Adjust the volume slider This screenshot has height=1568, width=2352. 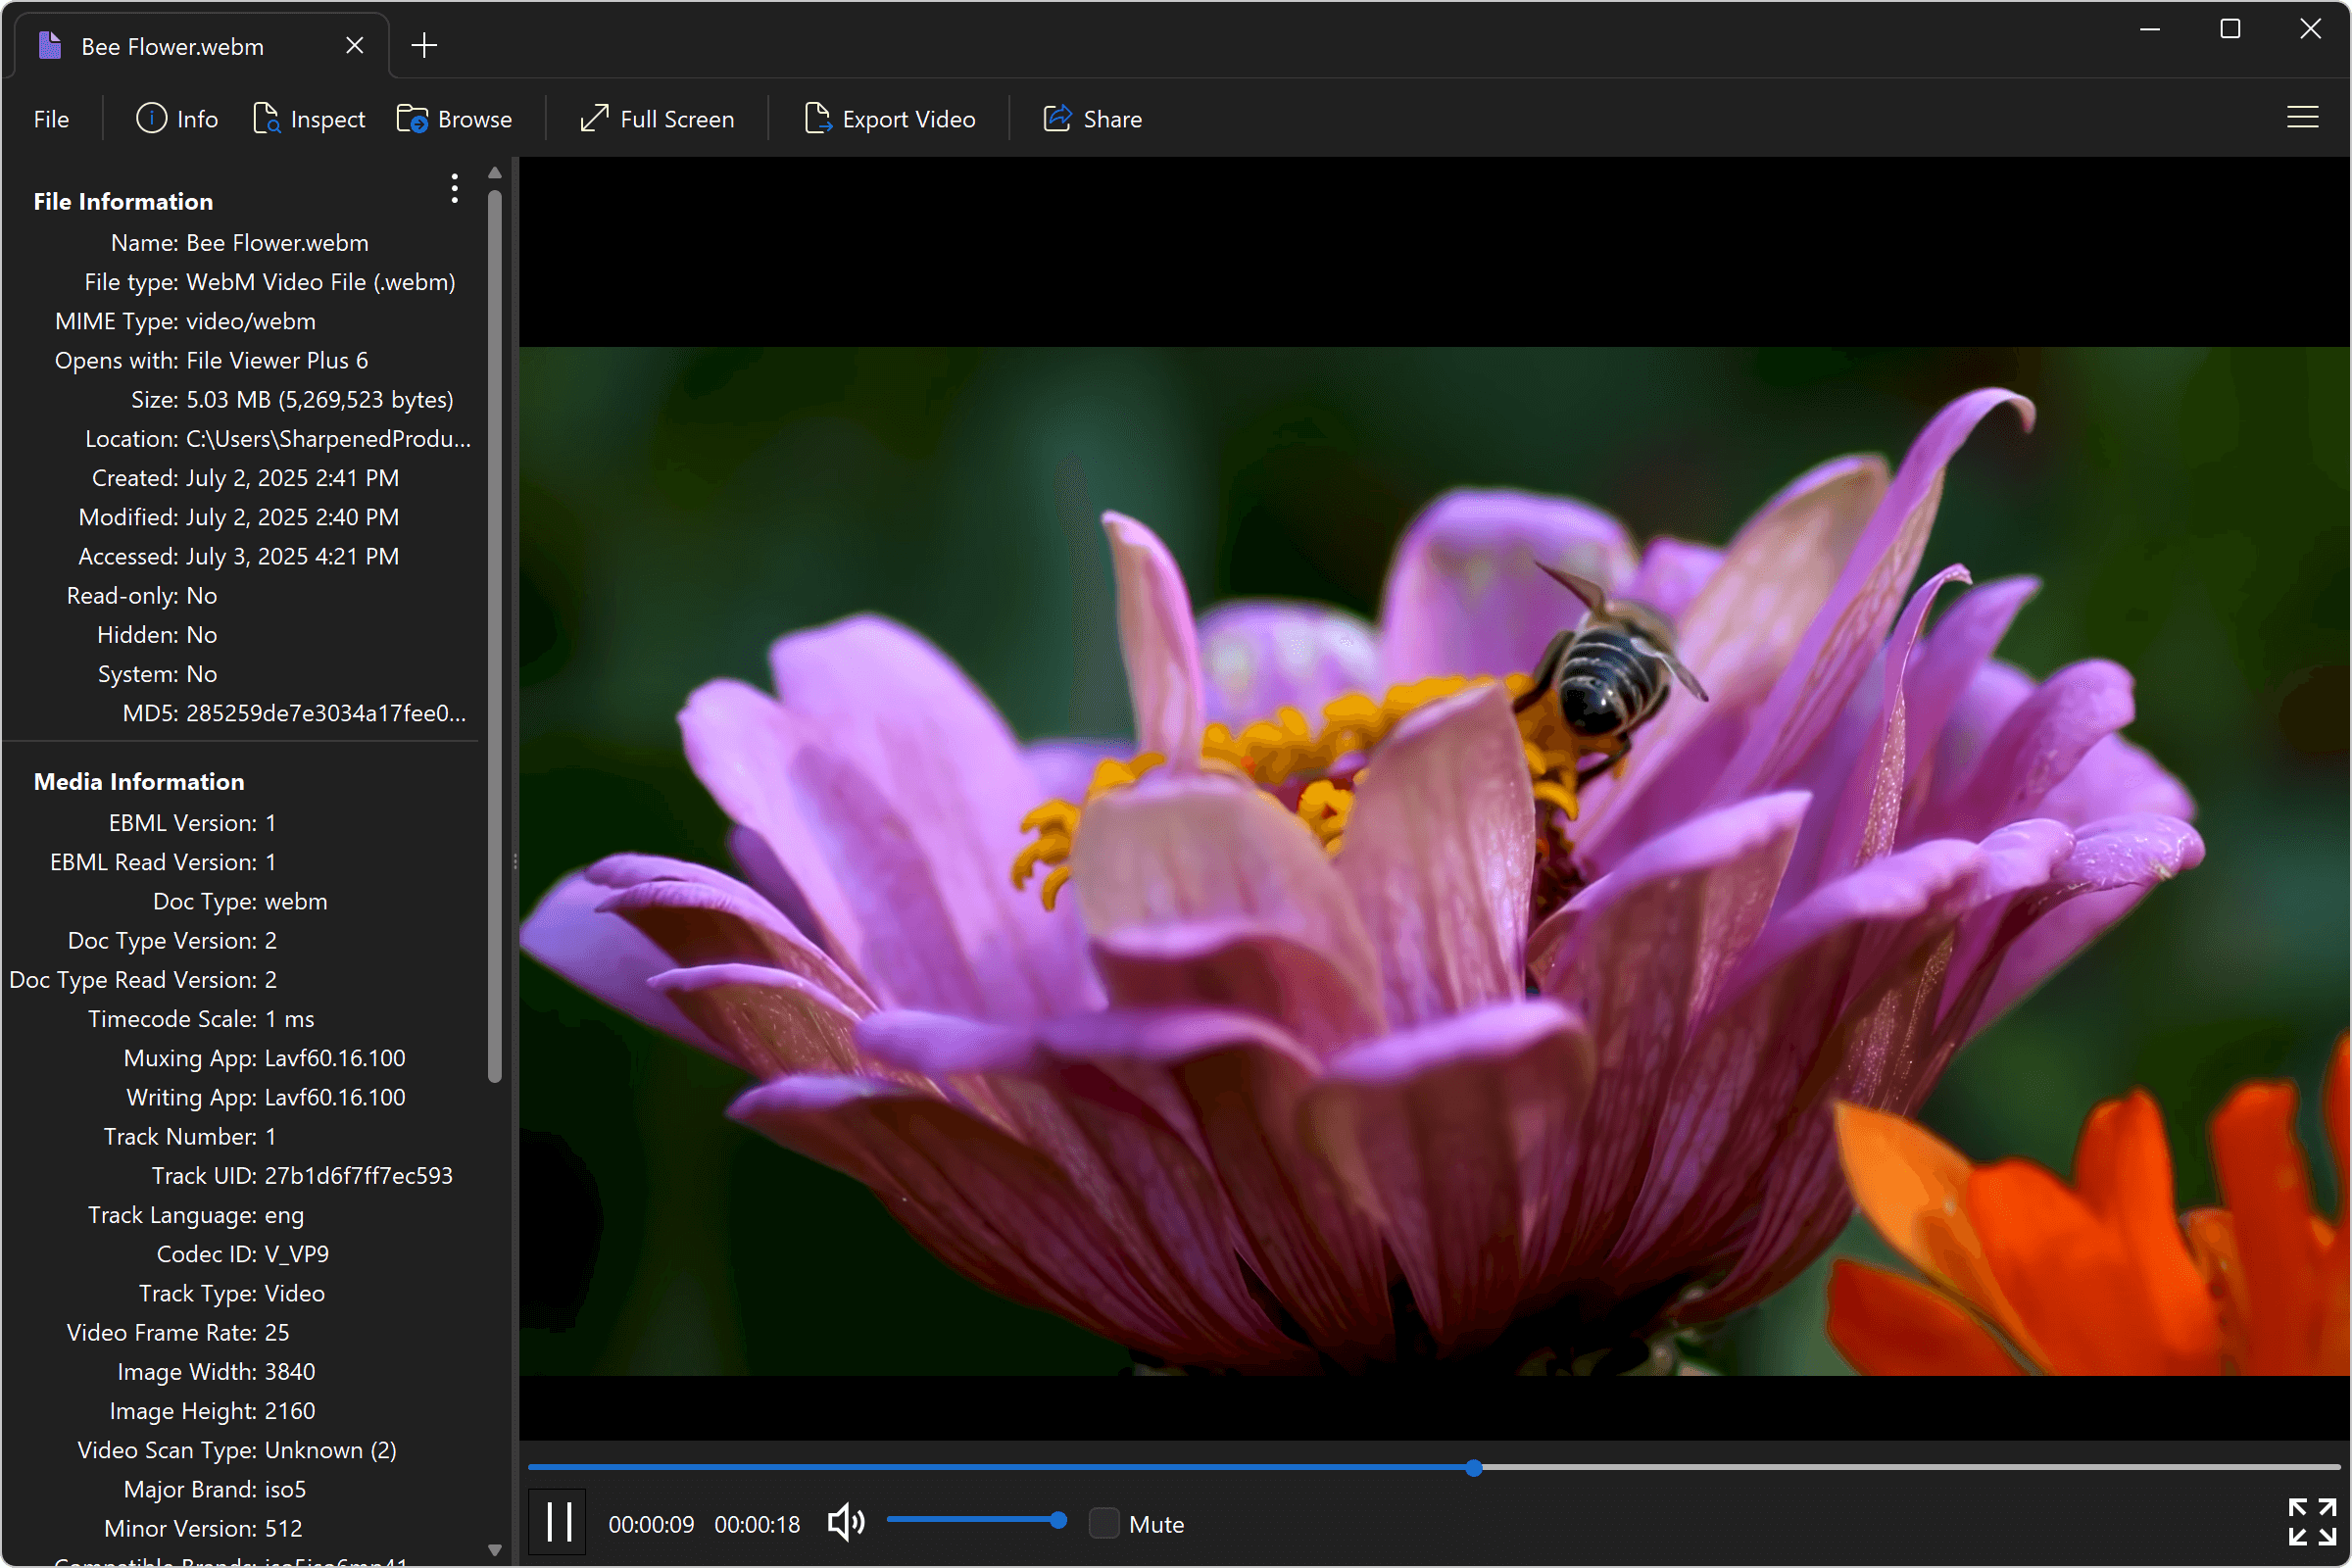977,1520
